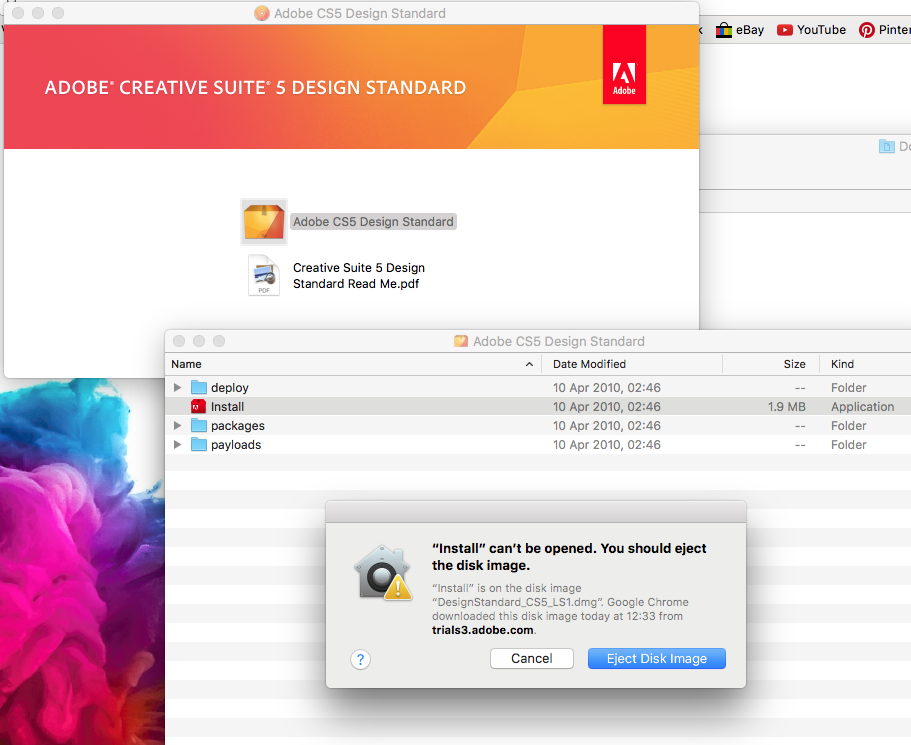
Task: Click the date modified of payloads folder
Action: (x=607, y=445)
